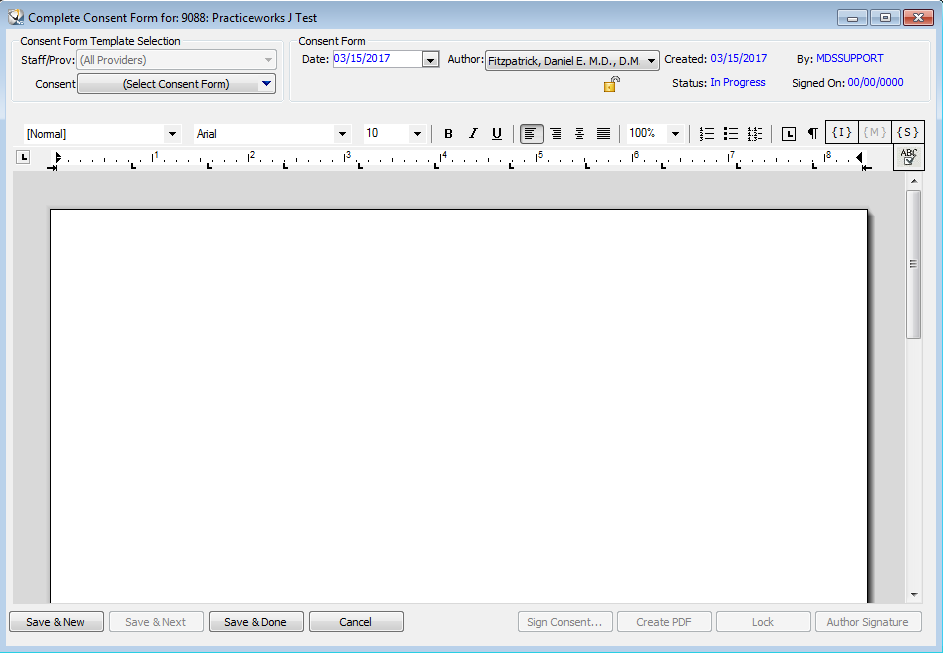Image resolution: width=943 pixels, height=653 pixels.
Task: Toggle underline formatting
Action: tap(497, 133)
